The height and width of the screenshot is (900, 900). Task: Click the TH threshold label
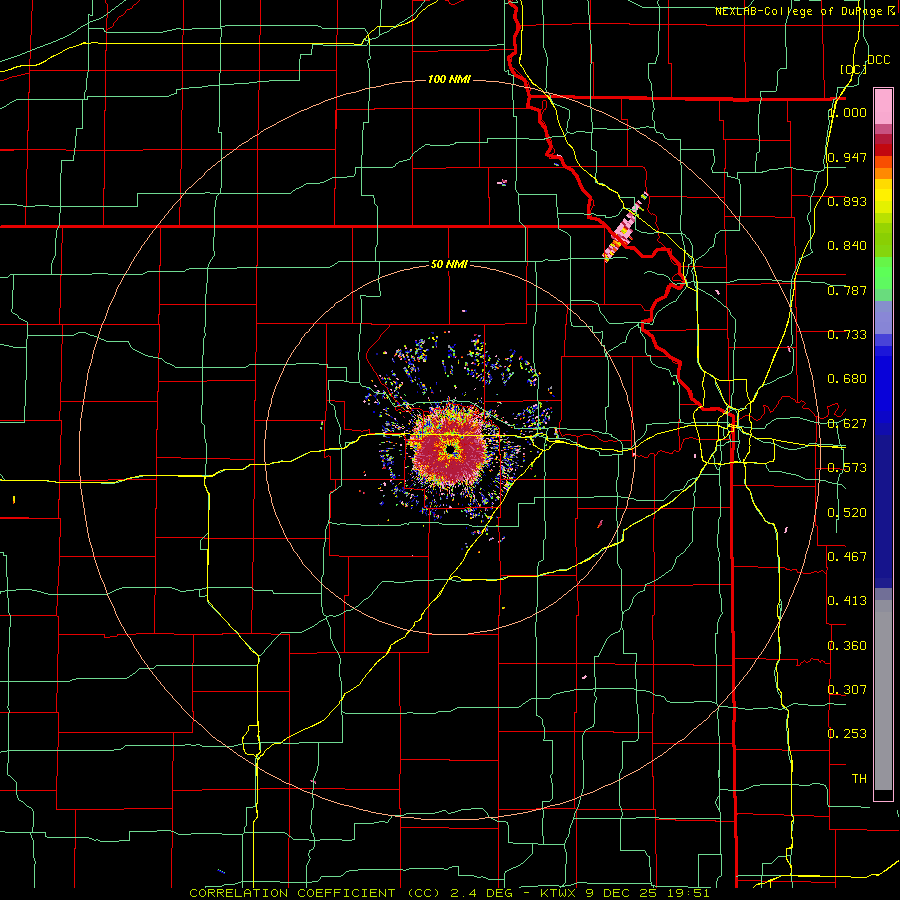pyautogui.click(x=859, y=779)
